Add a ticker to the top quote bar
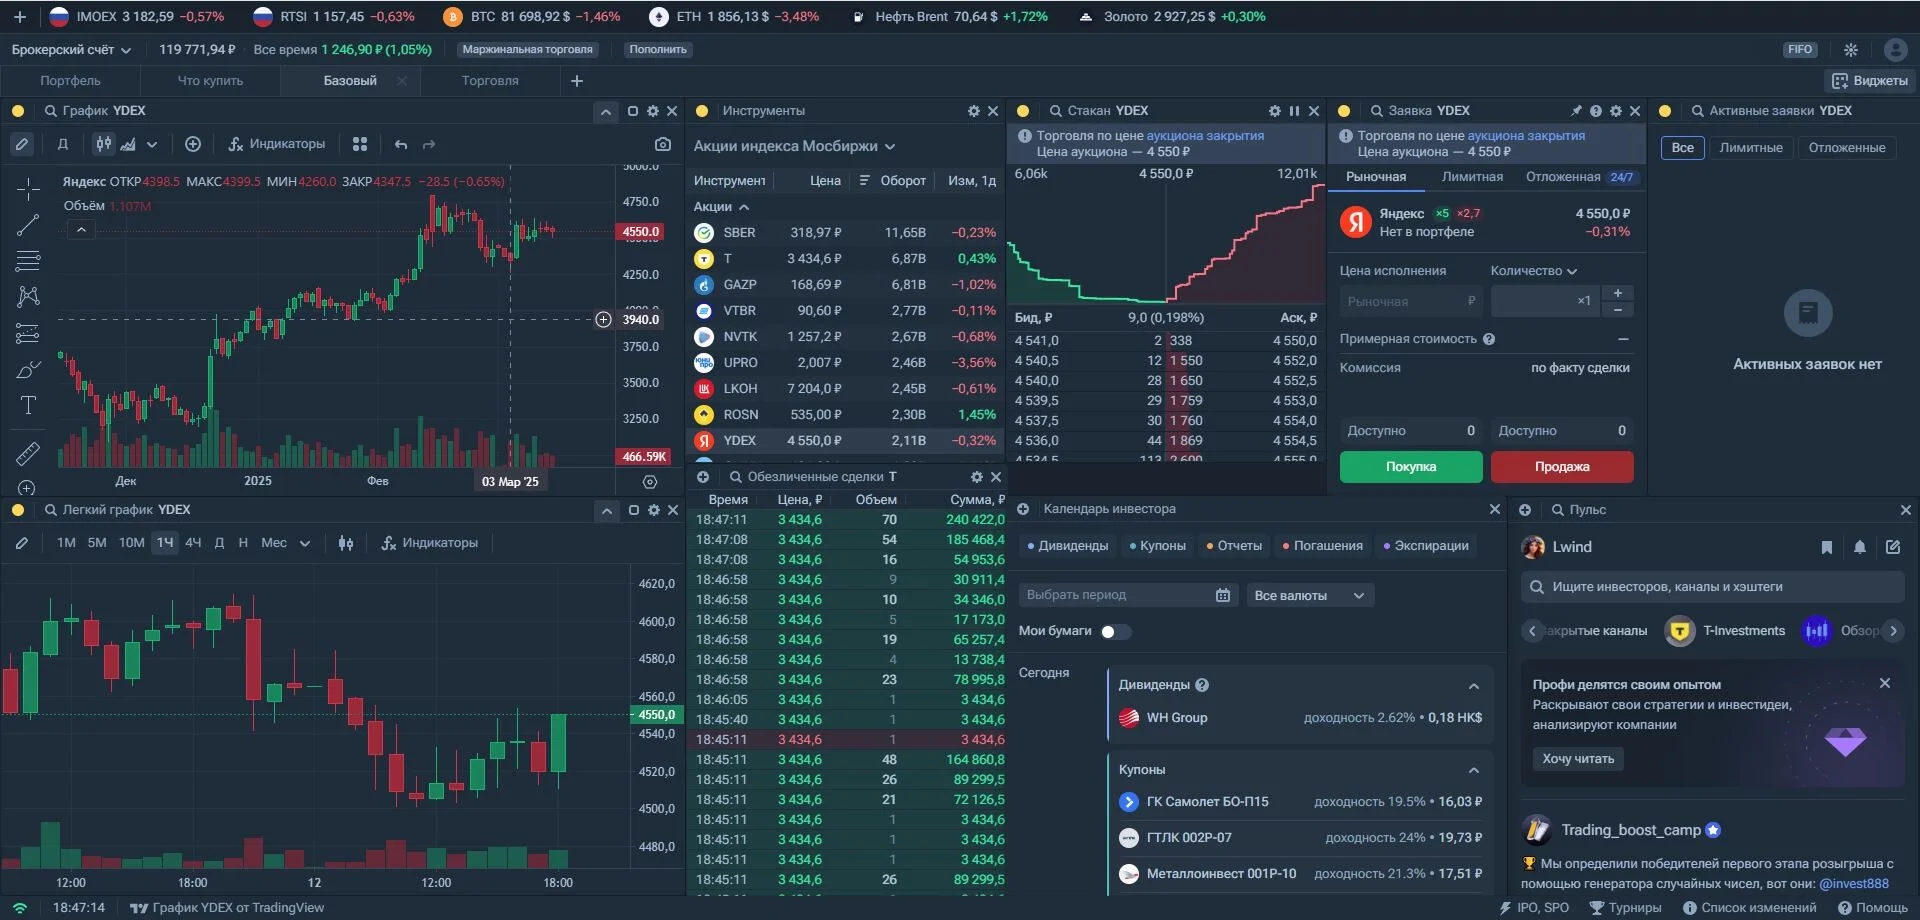 click(19, 16)
